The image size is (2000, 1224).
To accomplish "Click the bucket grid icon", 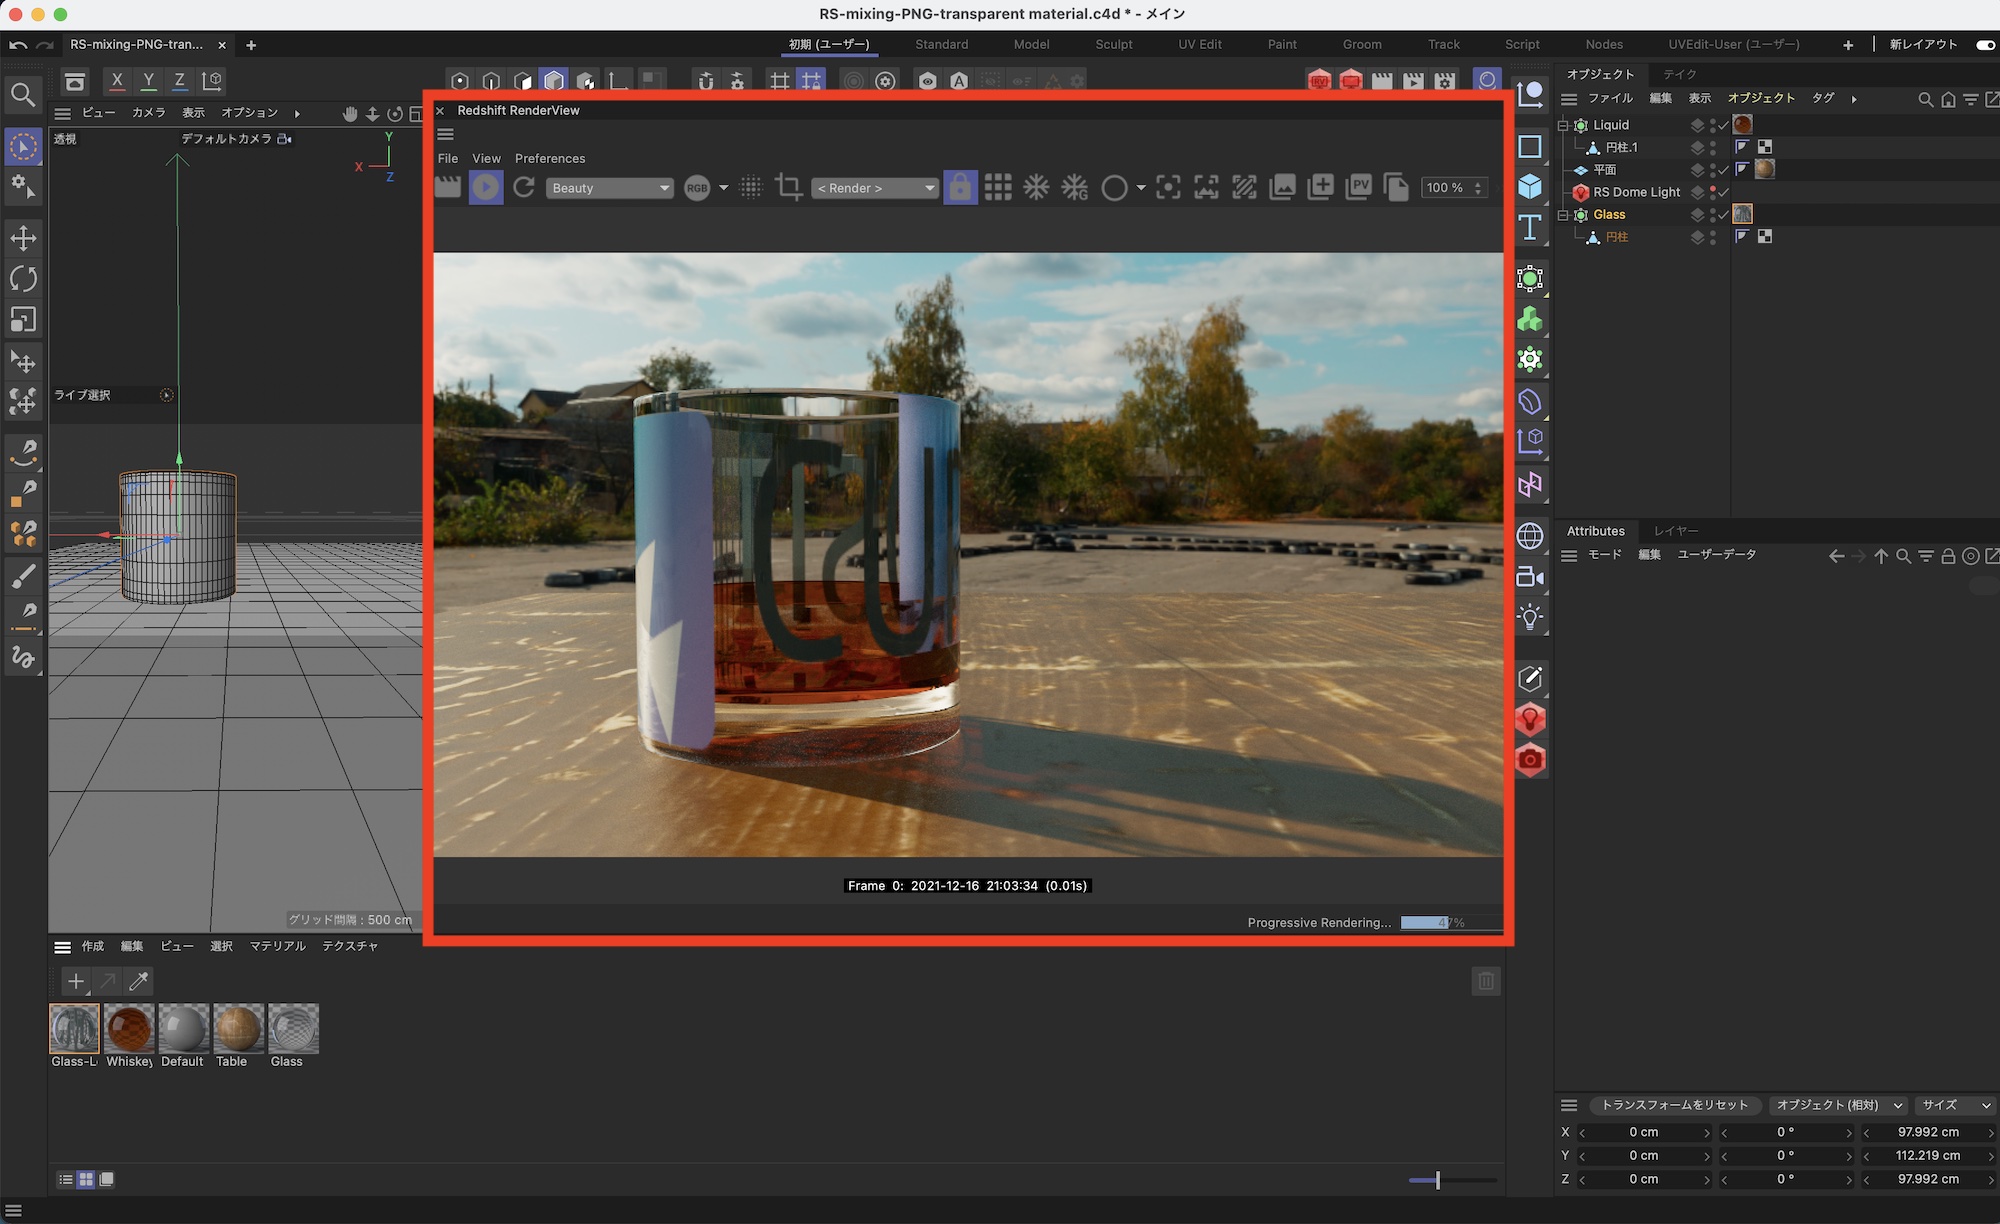I will point(997,187).
